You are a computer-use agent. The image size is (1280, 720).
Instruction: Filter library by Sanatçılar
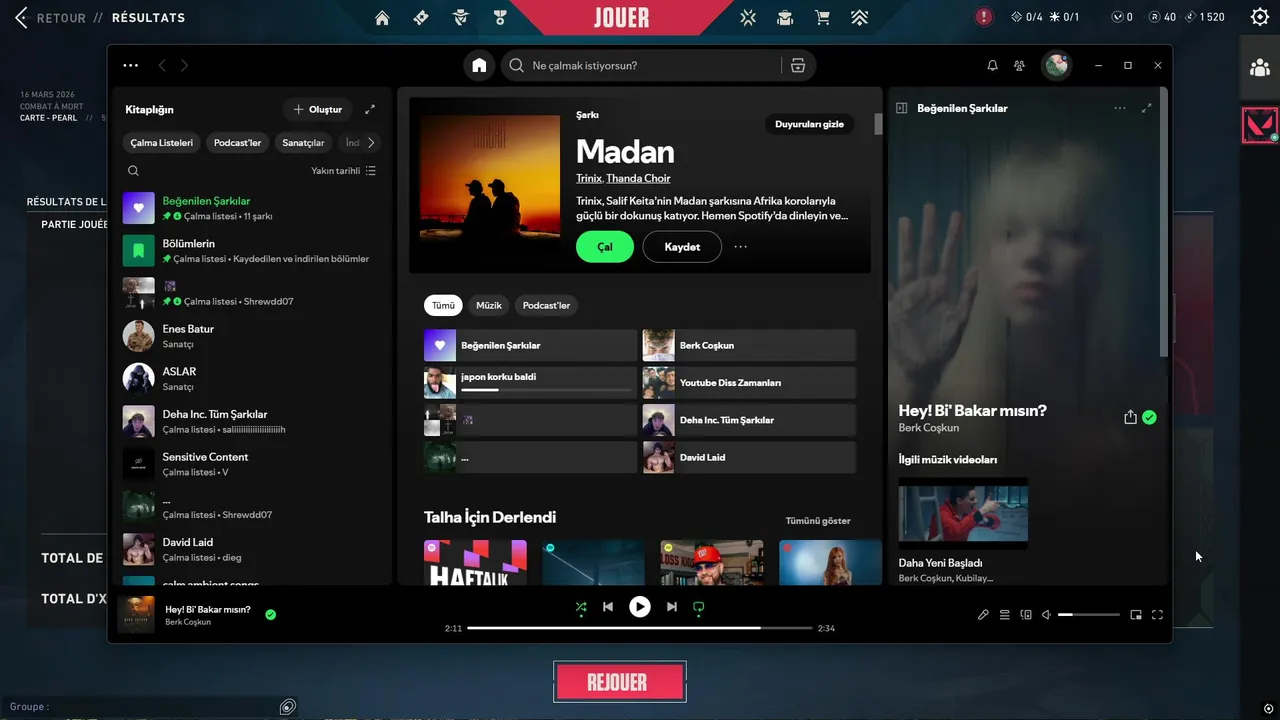point(303,143)
